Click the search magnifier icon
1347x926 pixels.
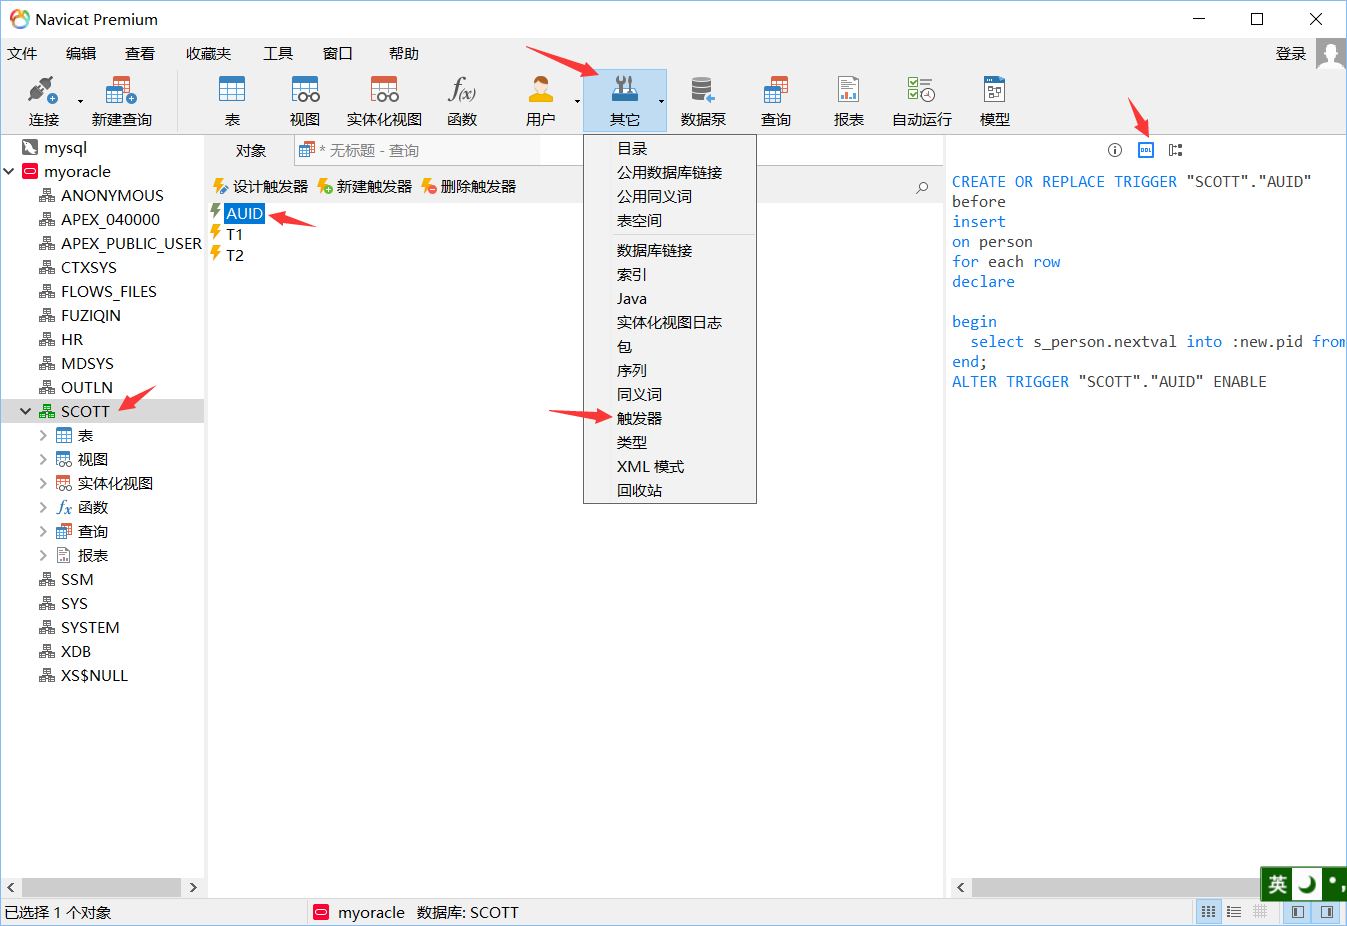(922, 187)
